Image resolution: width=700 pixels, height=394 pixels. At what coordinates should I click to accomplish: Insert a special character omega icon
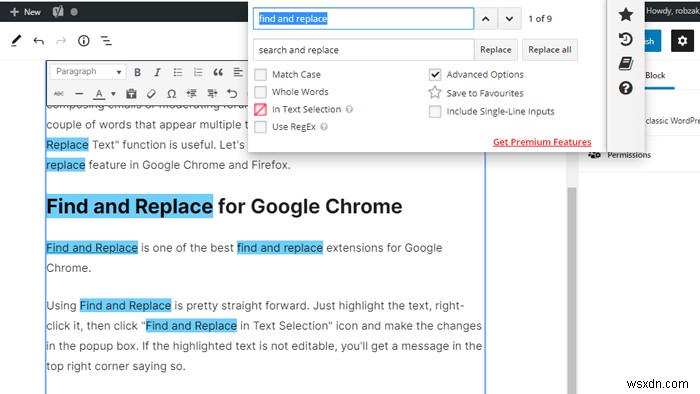(x=171, y=94)
